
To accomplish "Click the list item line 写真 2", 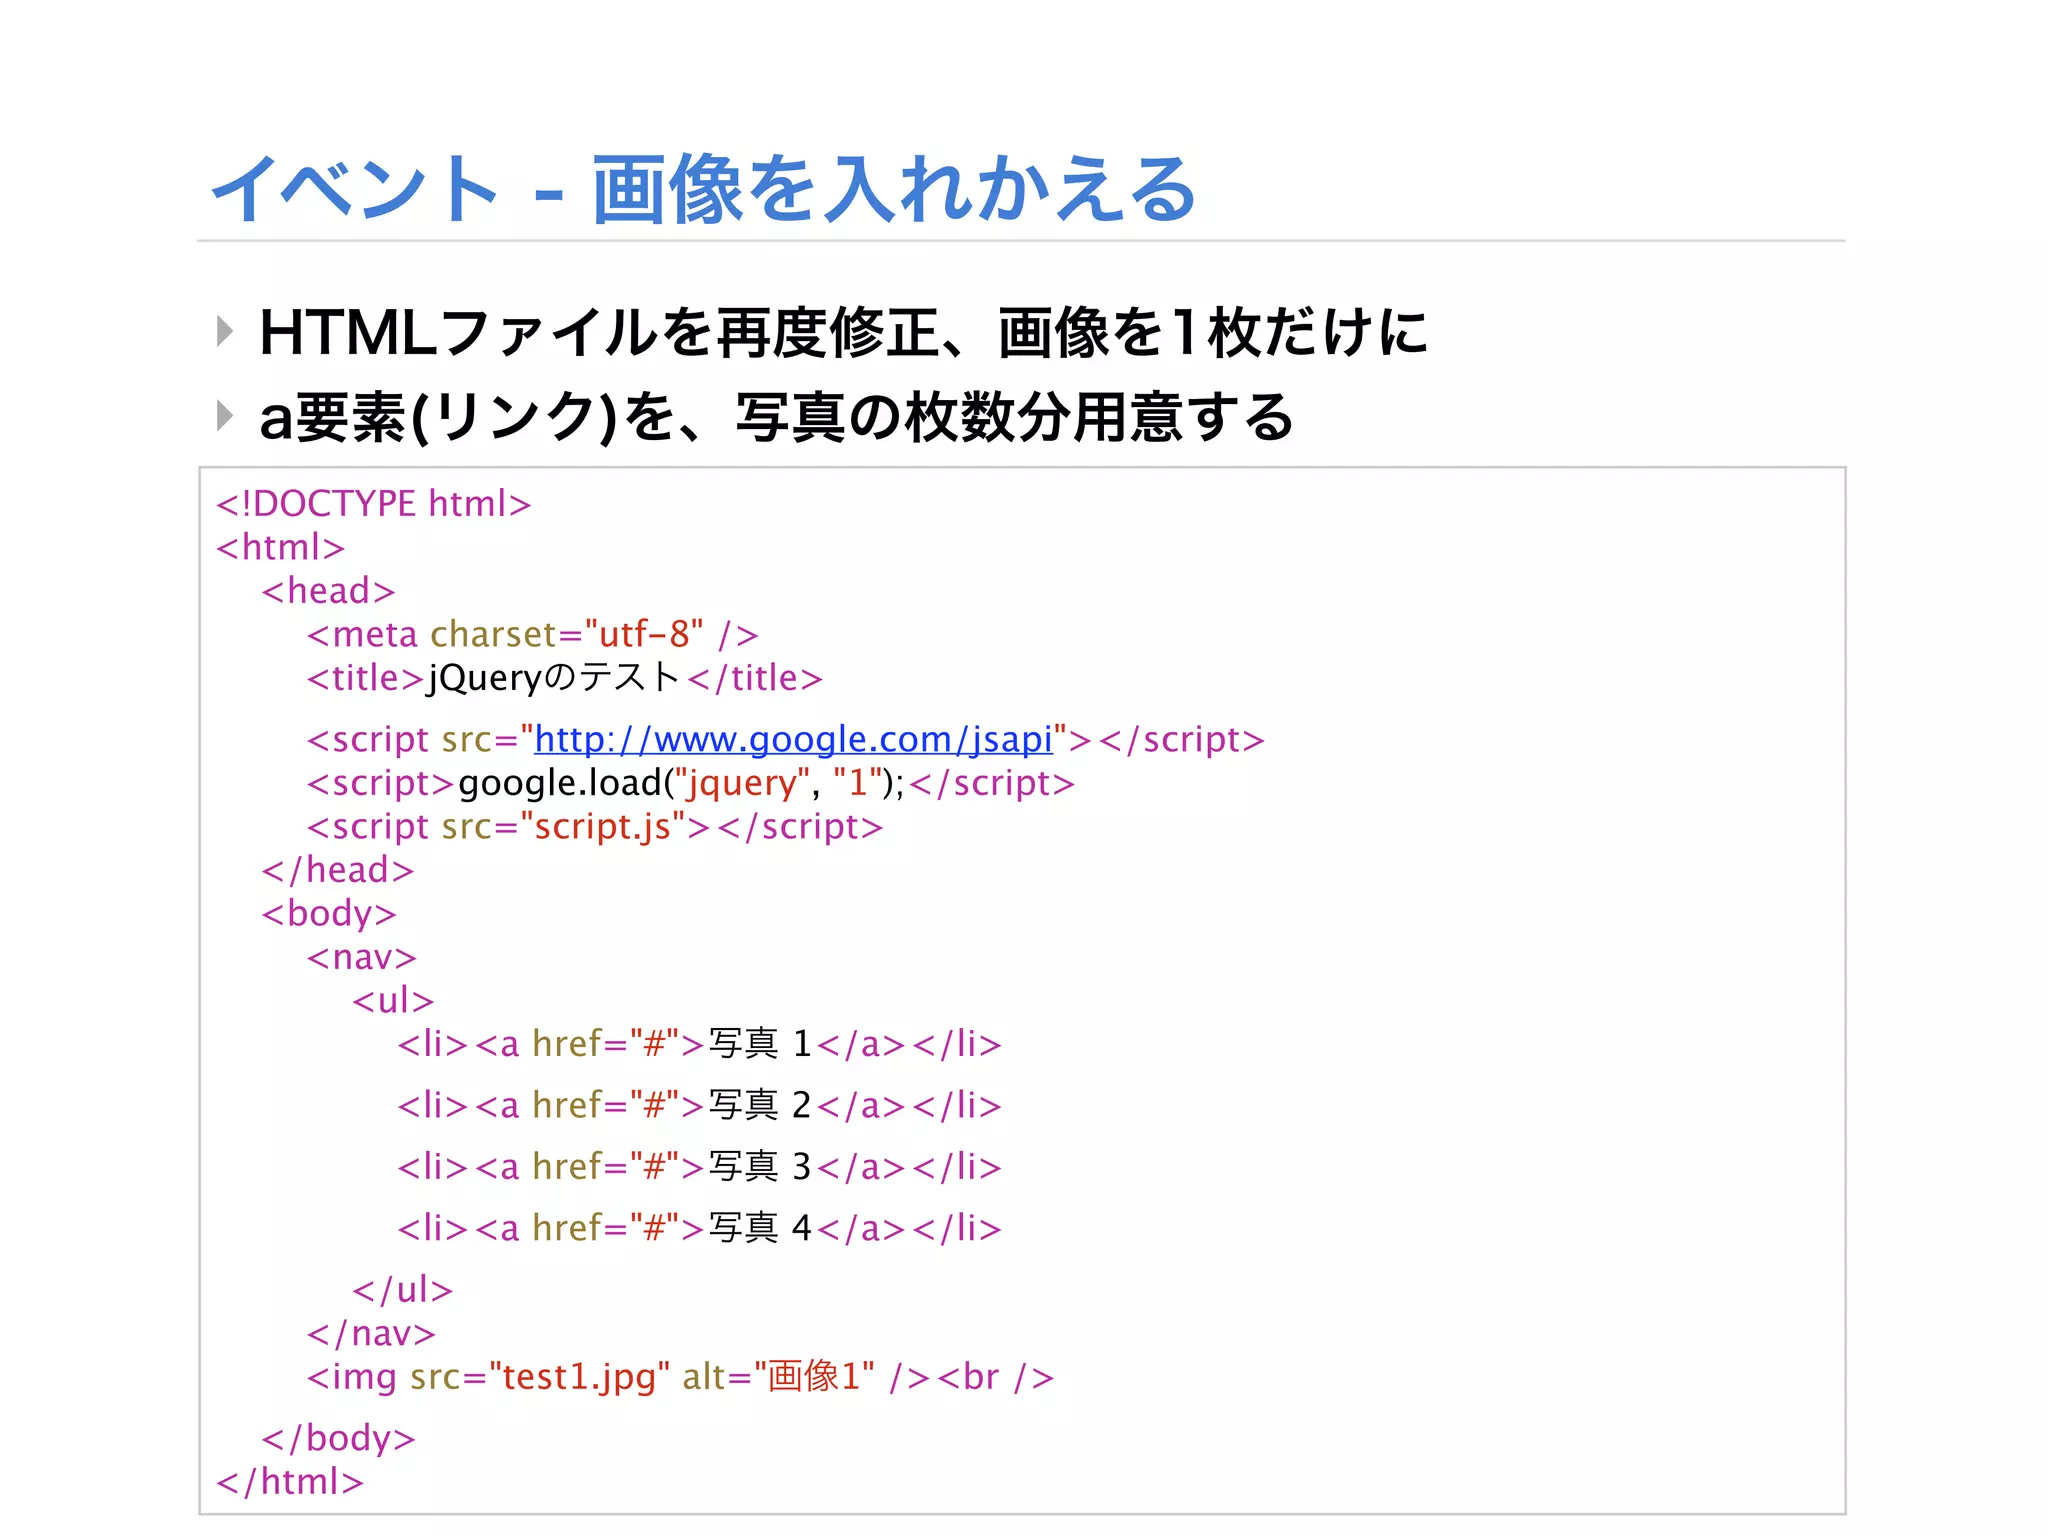I will [699, 1106].
